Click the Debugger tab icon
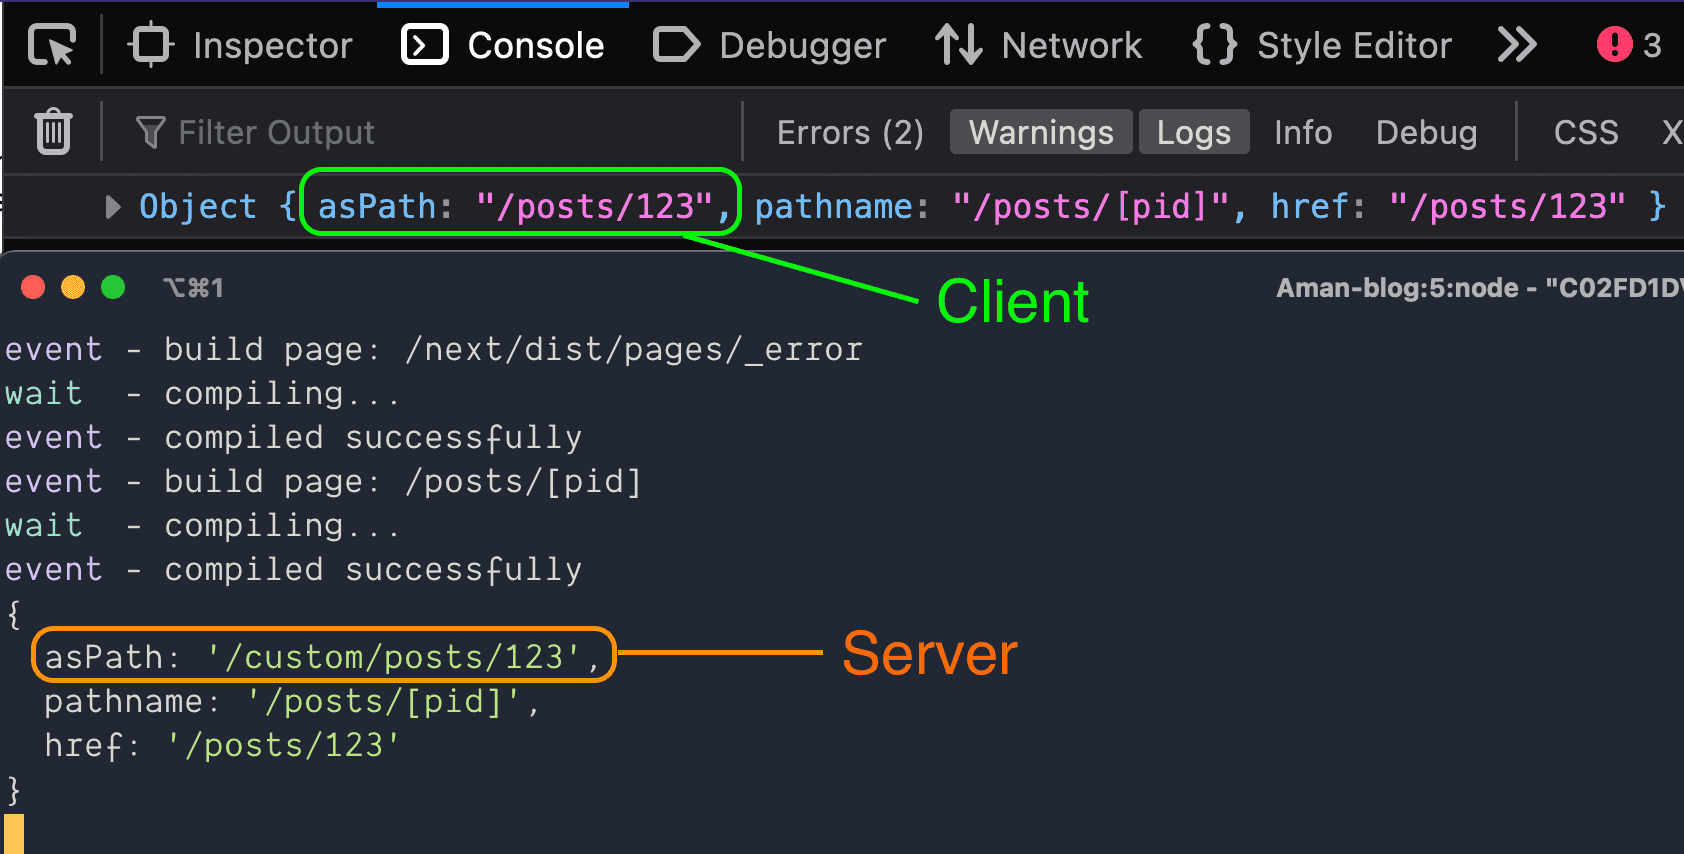Viewport: 1684px width, 854px height. pyautogui.click(x=676, y=45)
